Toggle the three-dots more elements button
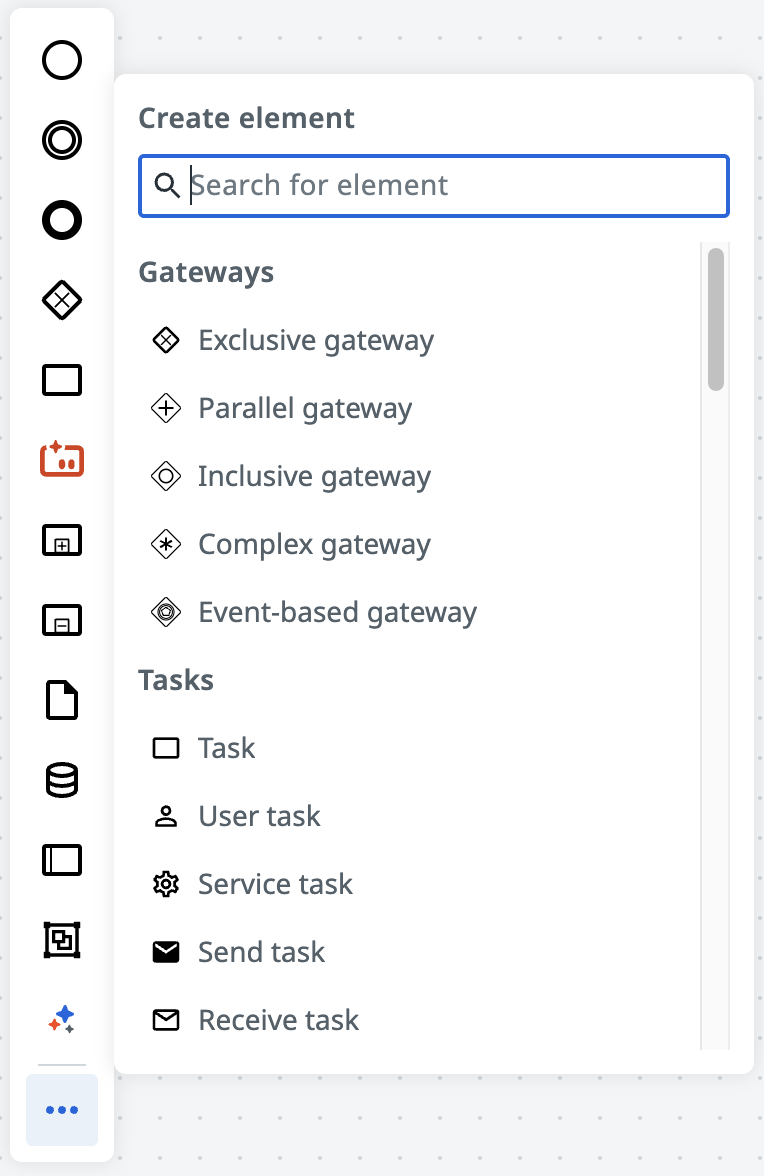 61,1110
